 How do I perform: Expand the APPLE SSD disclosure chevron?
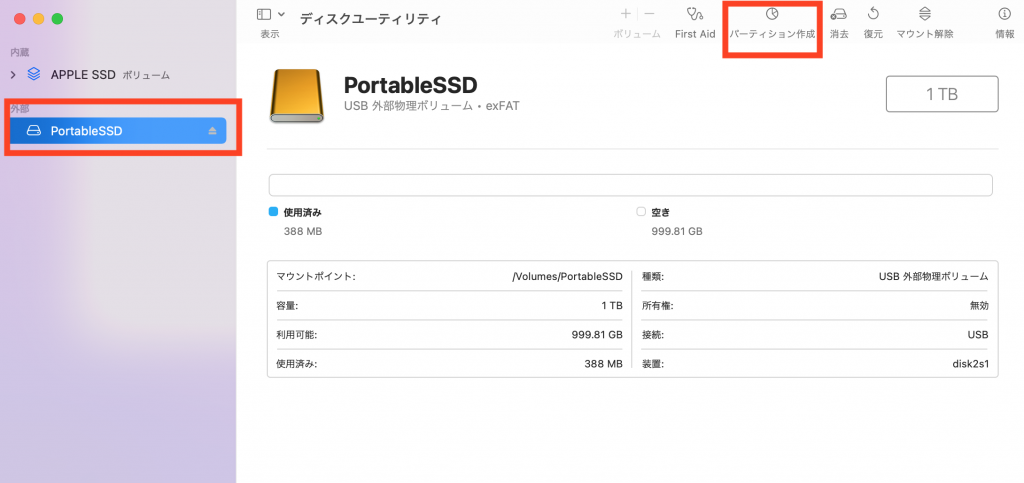(x=14, y=74)
